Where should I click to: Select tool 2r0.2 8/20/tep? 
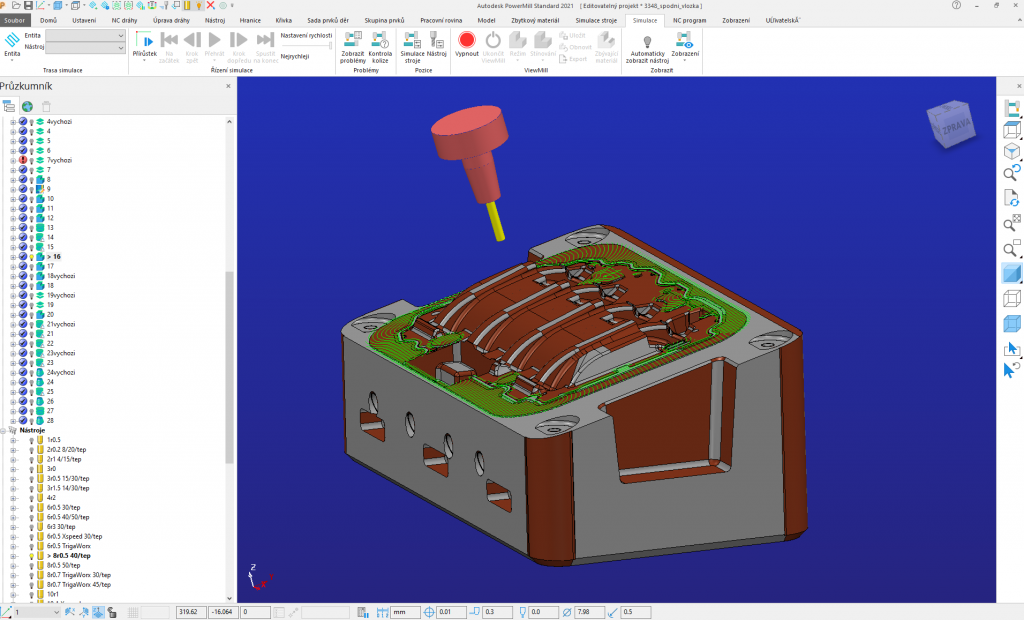coord(66,449)
